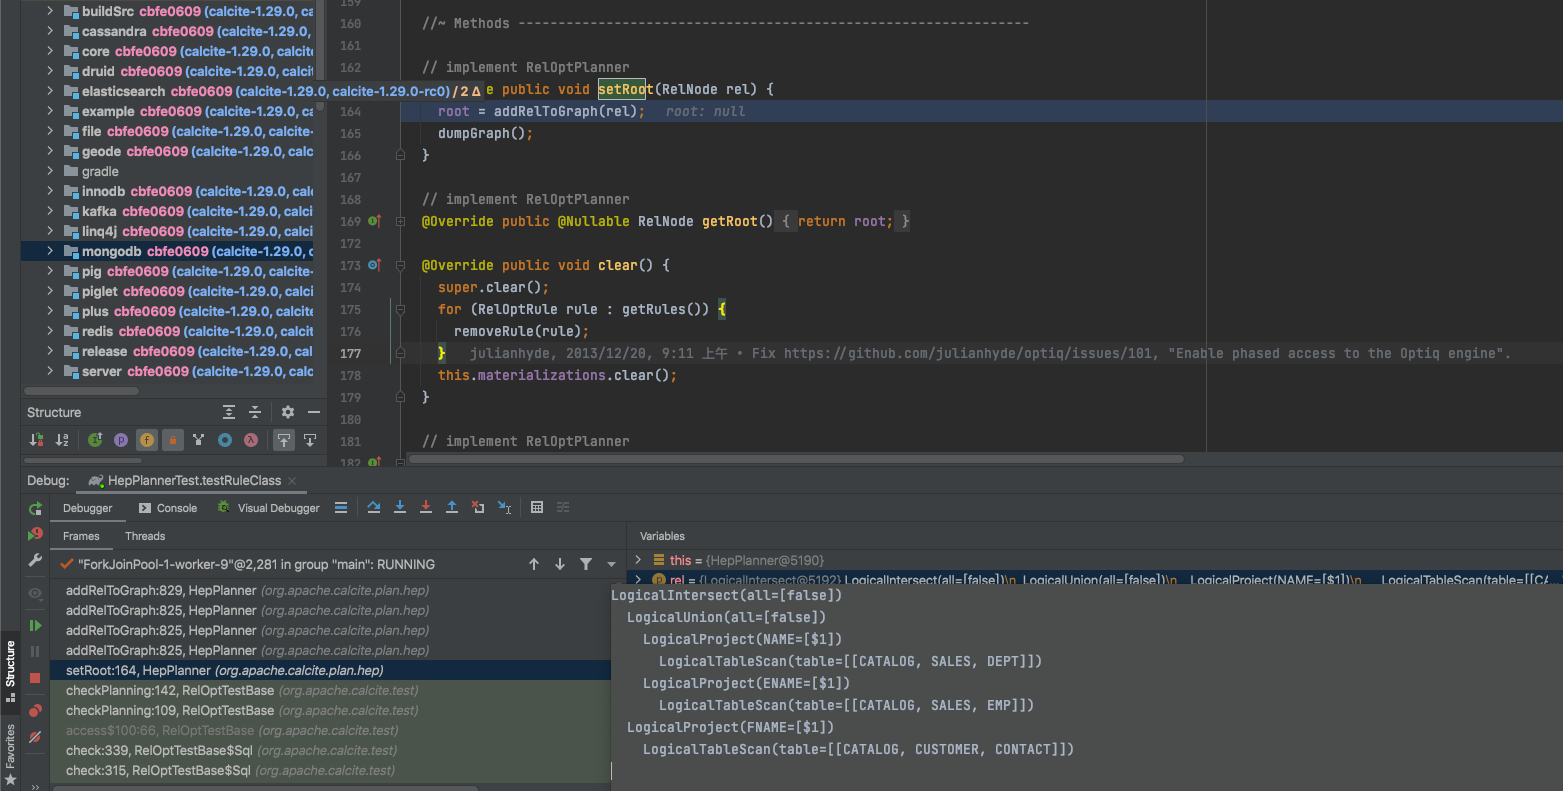
Task: Select previous frame up arrow
Action: click(534, 564)
